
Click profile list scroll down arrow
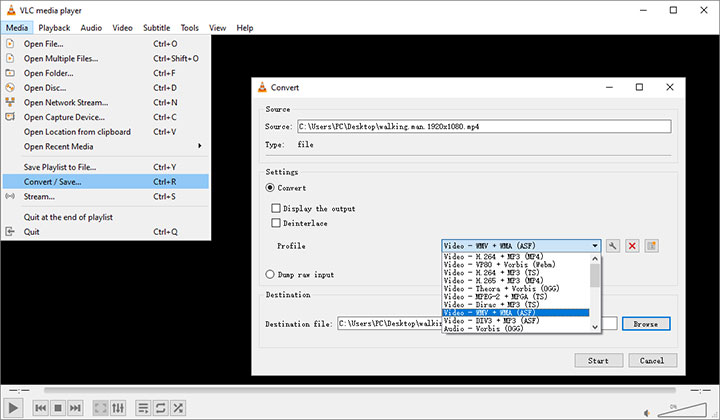(595, 327)
